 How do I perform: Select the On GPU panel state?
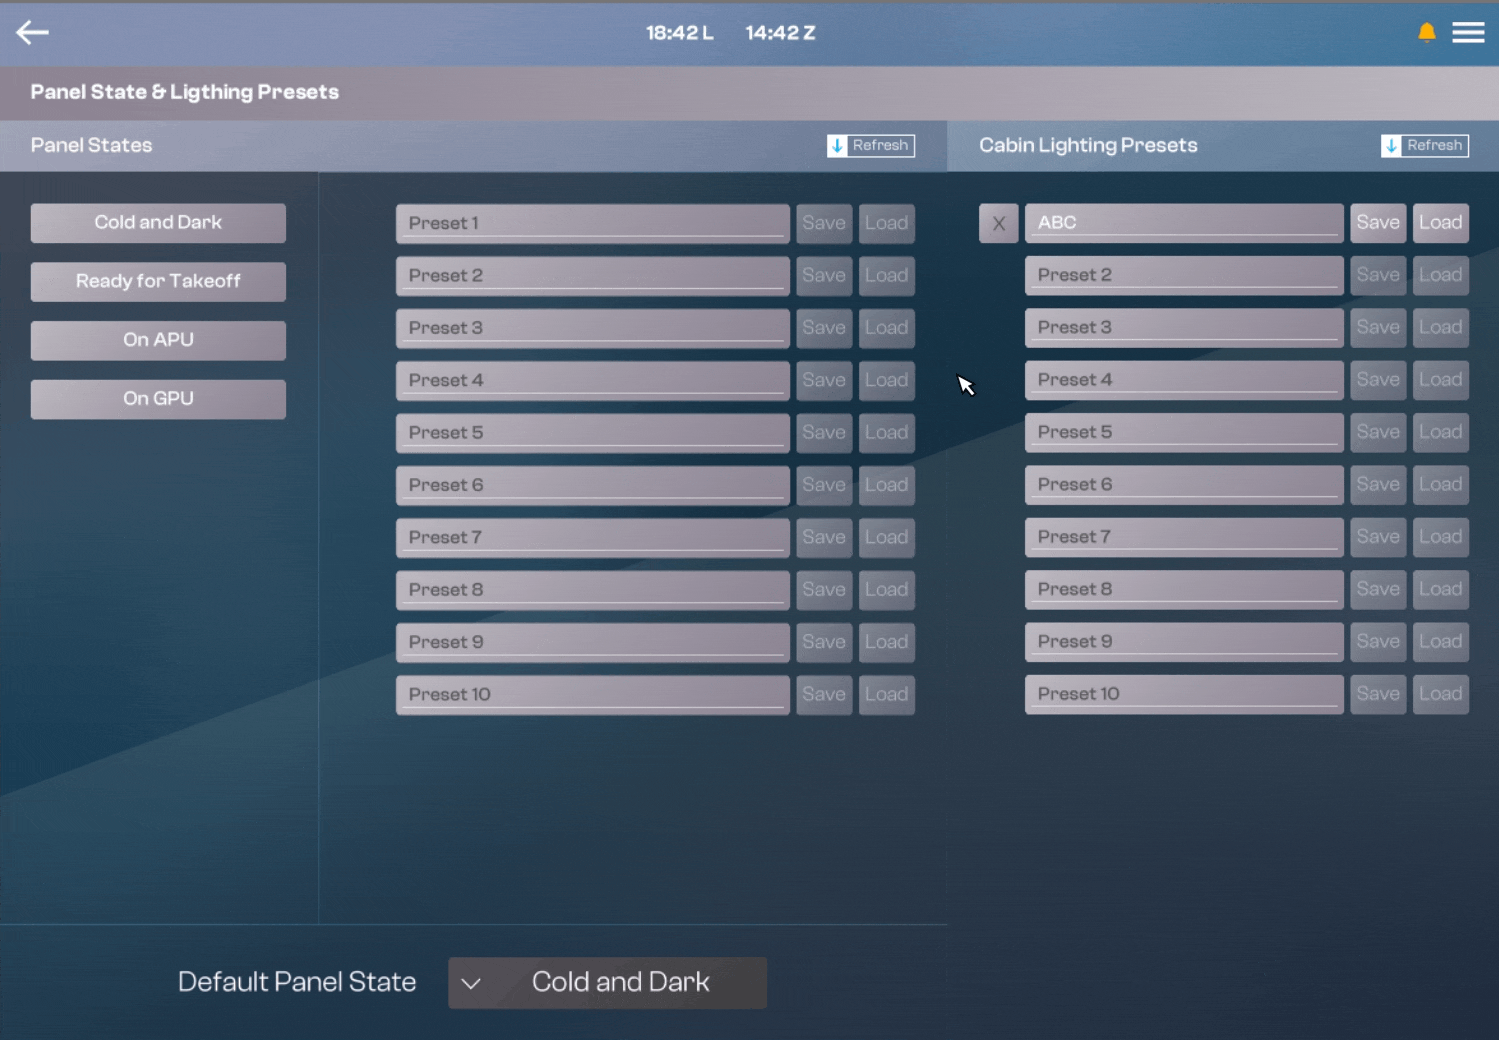point(158,399)
